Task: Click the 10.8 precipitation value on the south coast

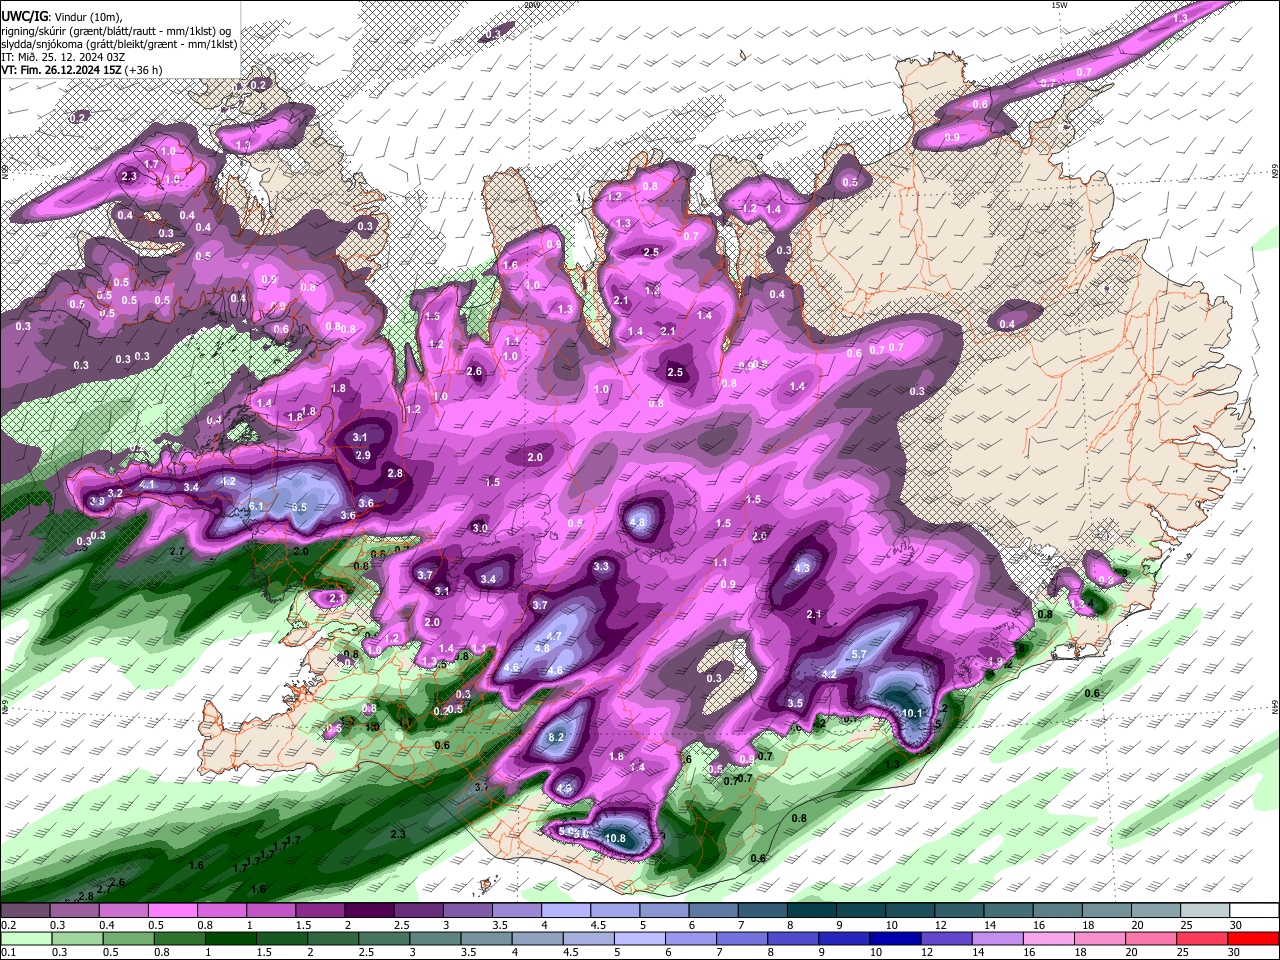Action: point(615,838)
